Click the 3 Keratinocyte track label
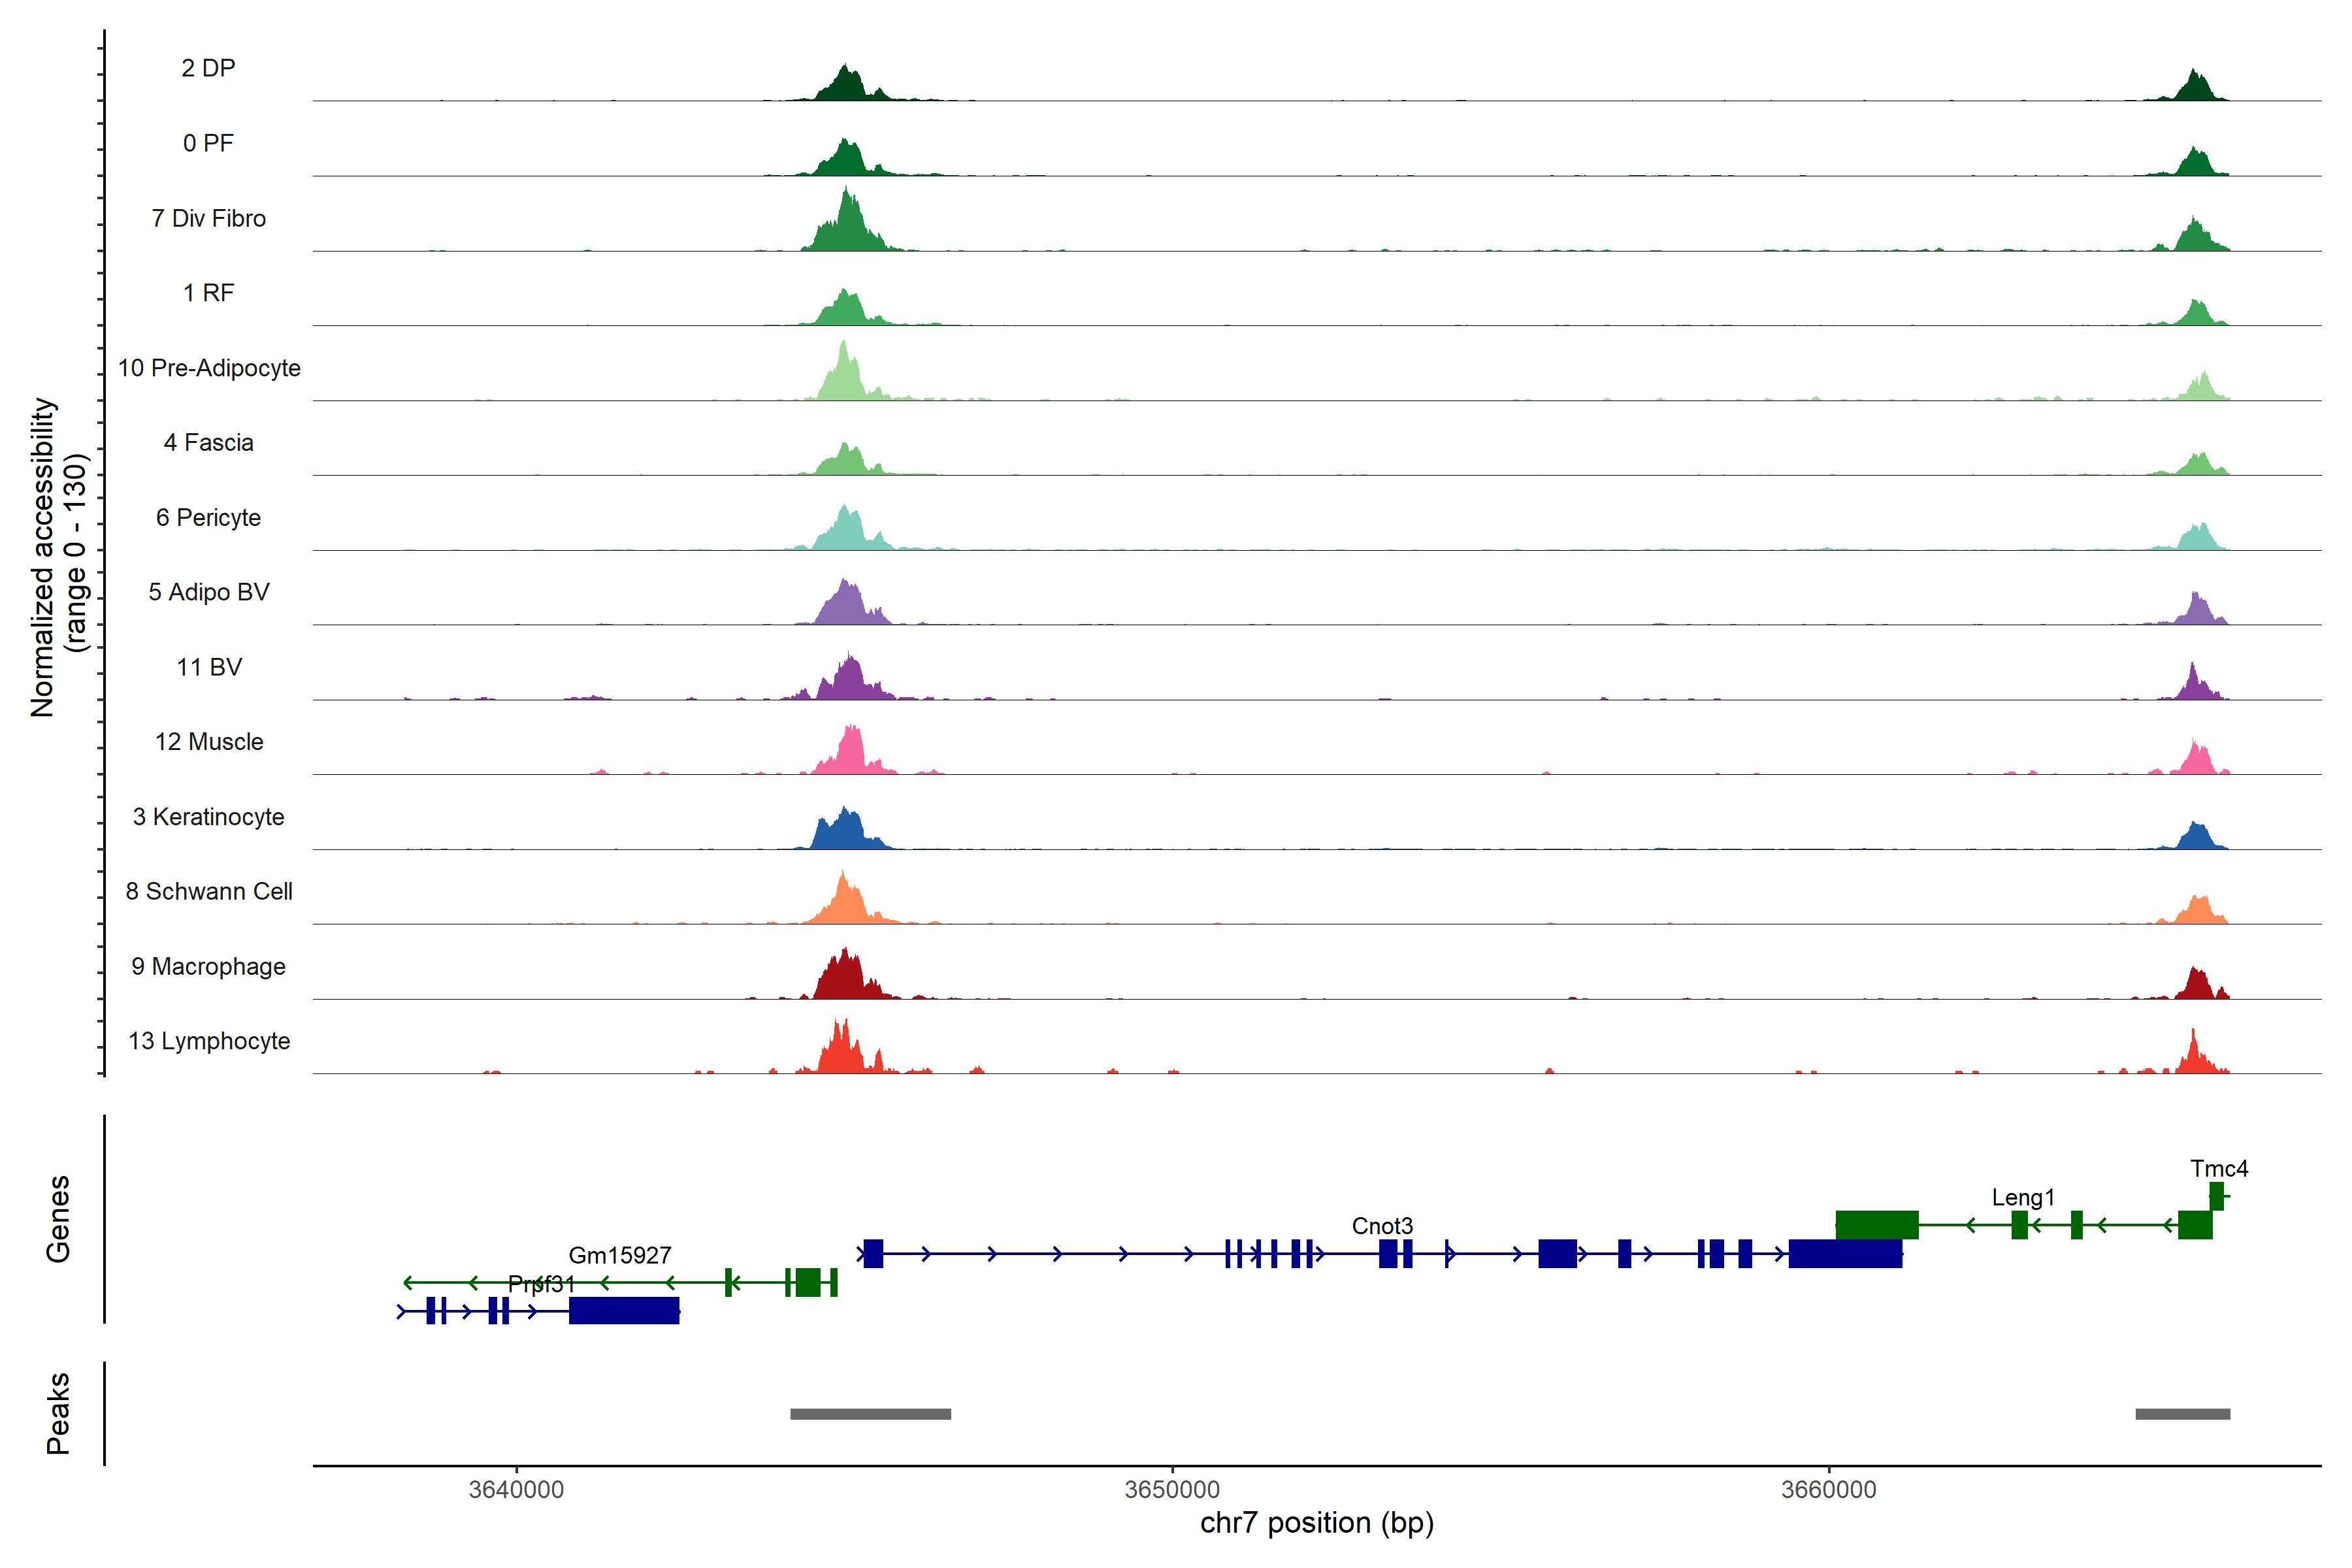The height and width of the screenshot is (1568, 2352). (208, 817)
